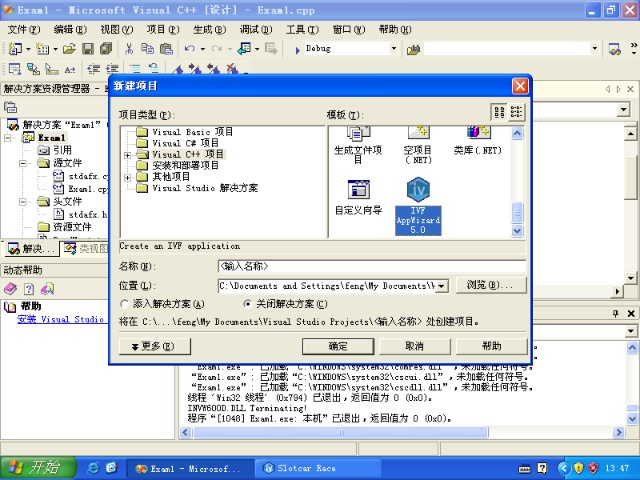This screenshot has height=480, width=640.
Task: Click the properties icon in Solution Explorer
Action: point(10,107)
